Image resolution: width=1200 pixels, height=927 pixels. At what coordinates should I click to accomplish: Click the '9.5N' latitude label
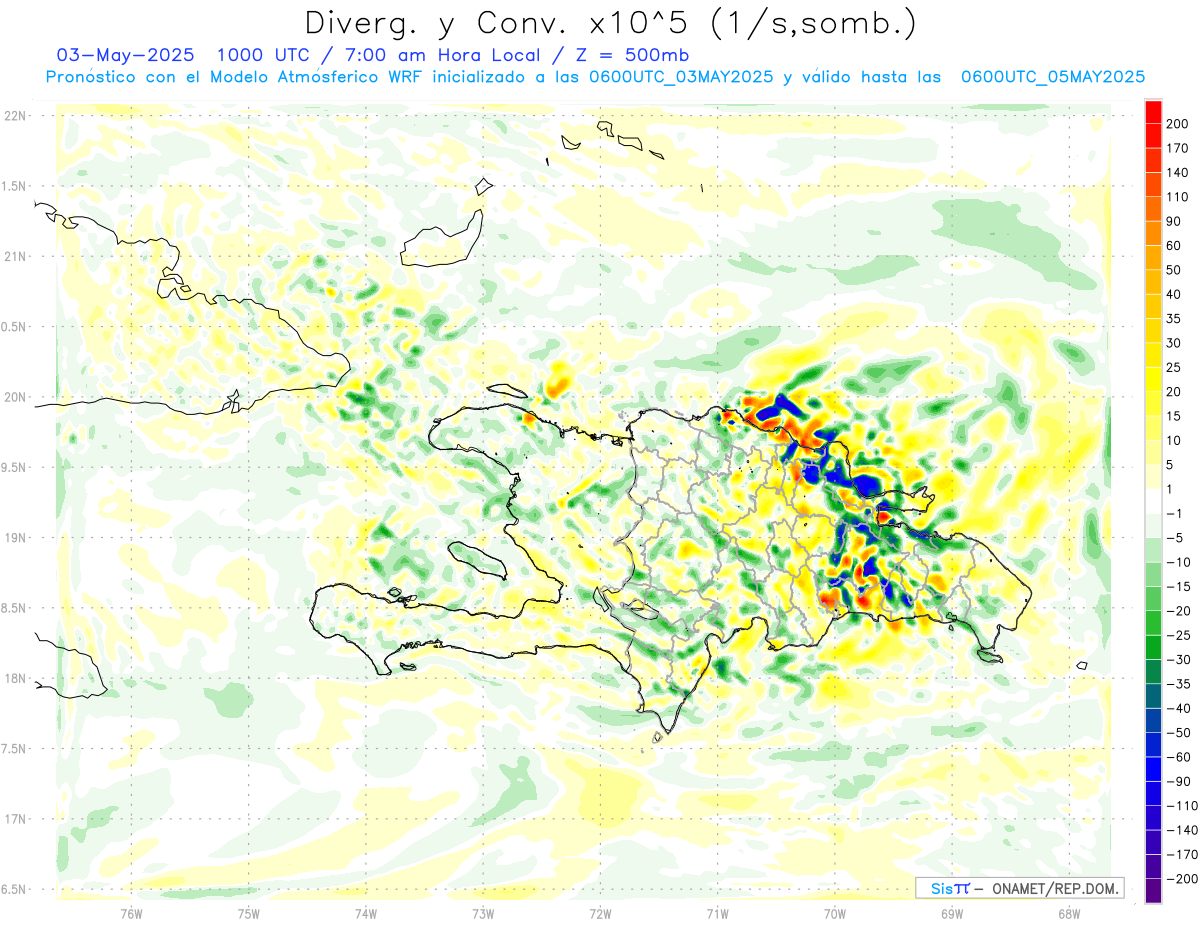14,468
